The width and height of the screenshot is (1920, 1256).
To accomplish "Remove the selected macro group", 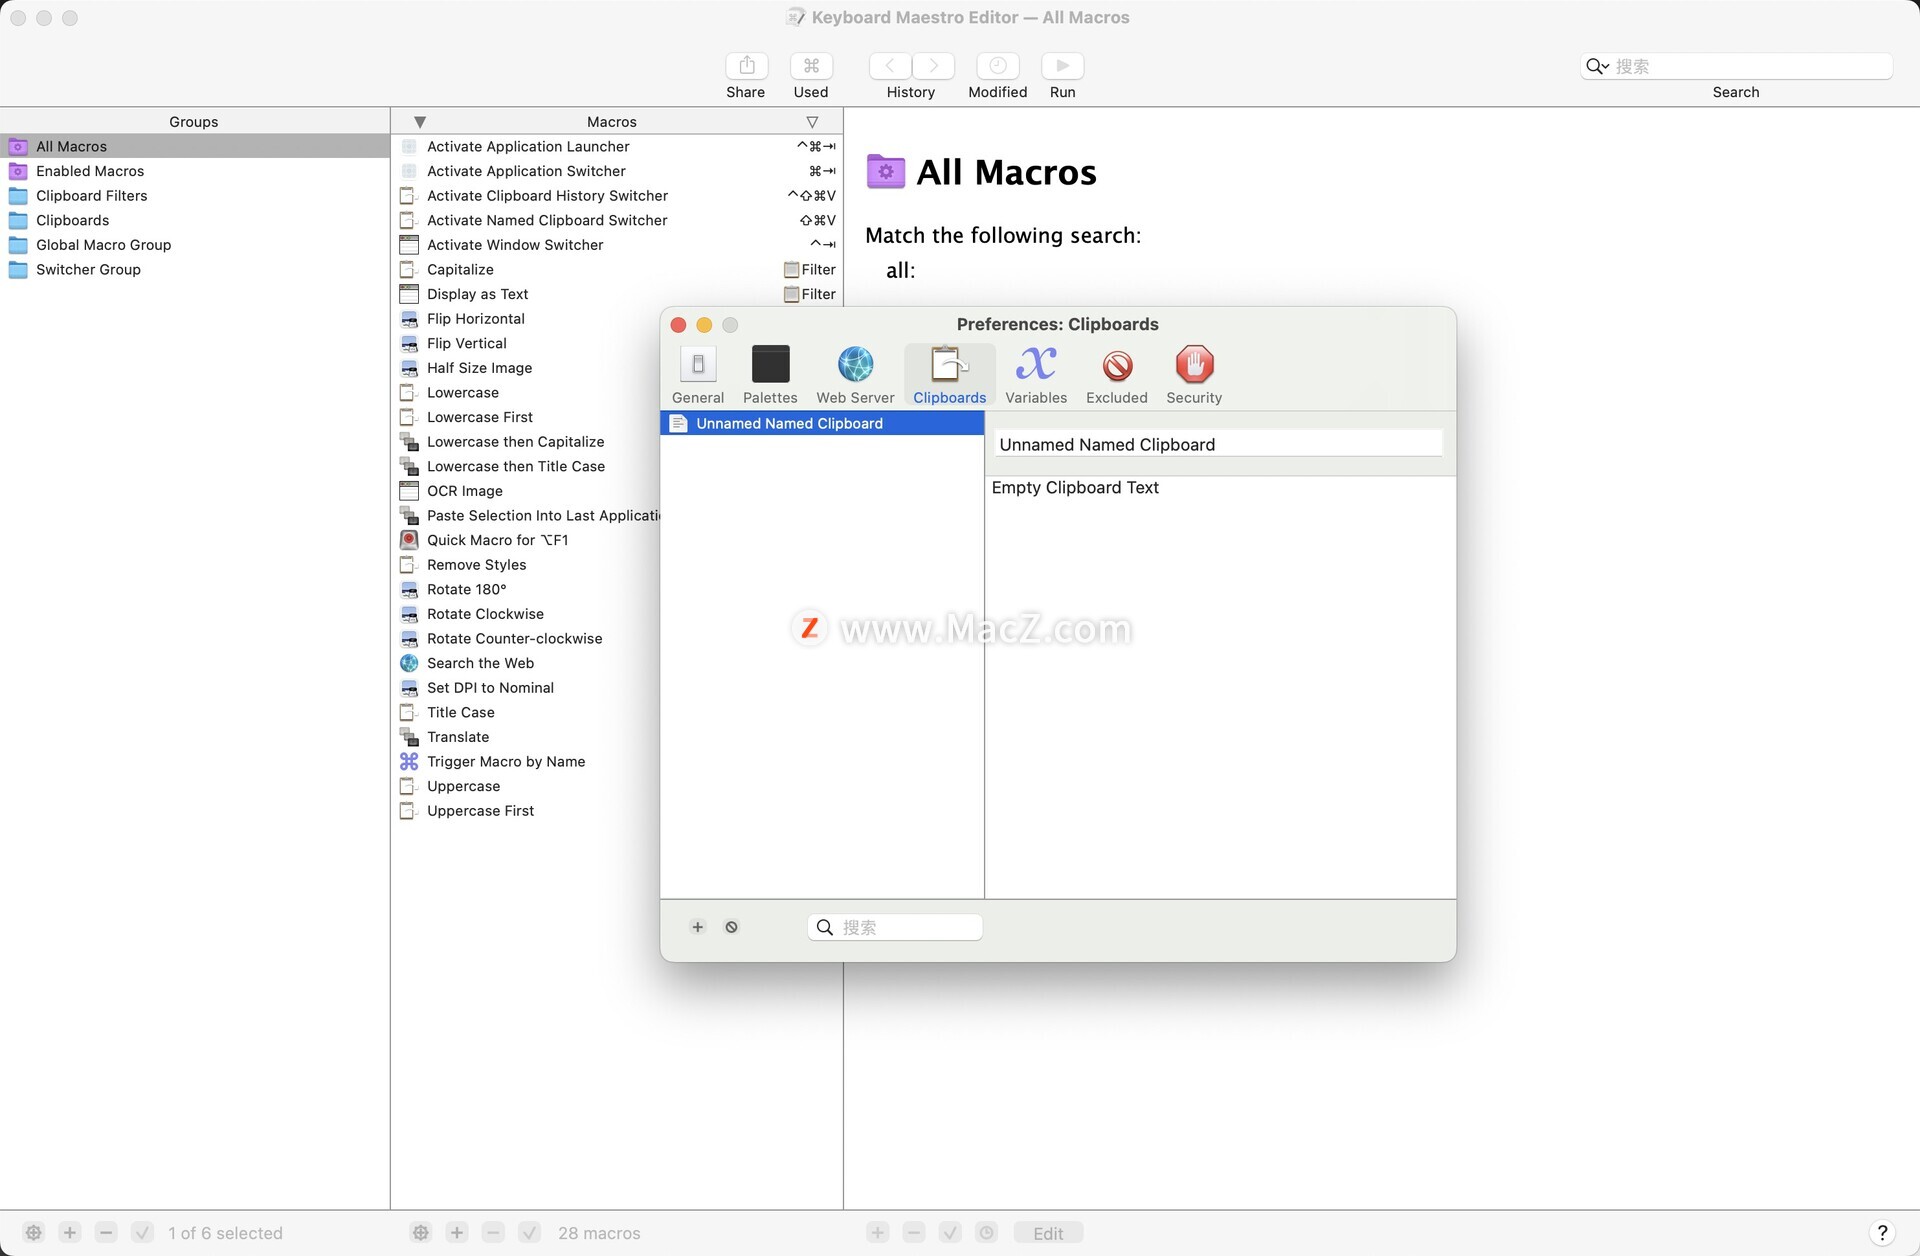I will pyautogui.click(x=106, y=1232).
